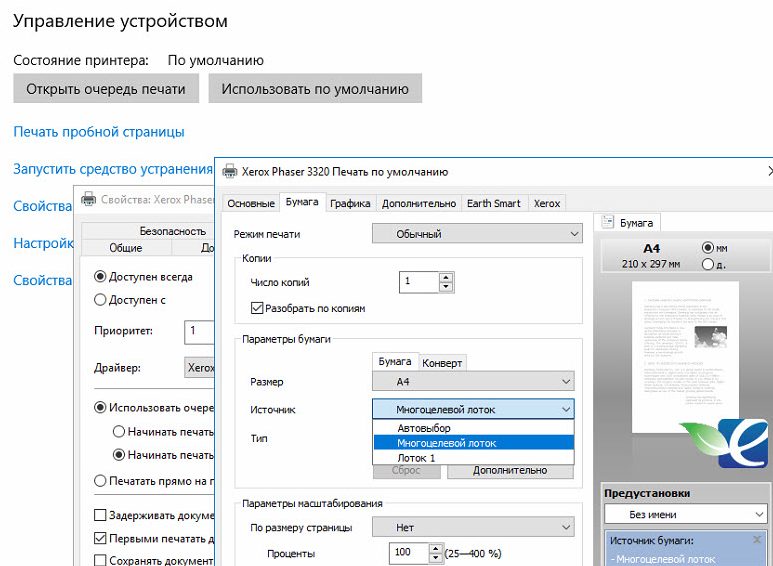
Task: Select second Начинать печать radio option
Action: (x=119, y=455)
